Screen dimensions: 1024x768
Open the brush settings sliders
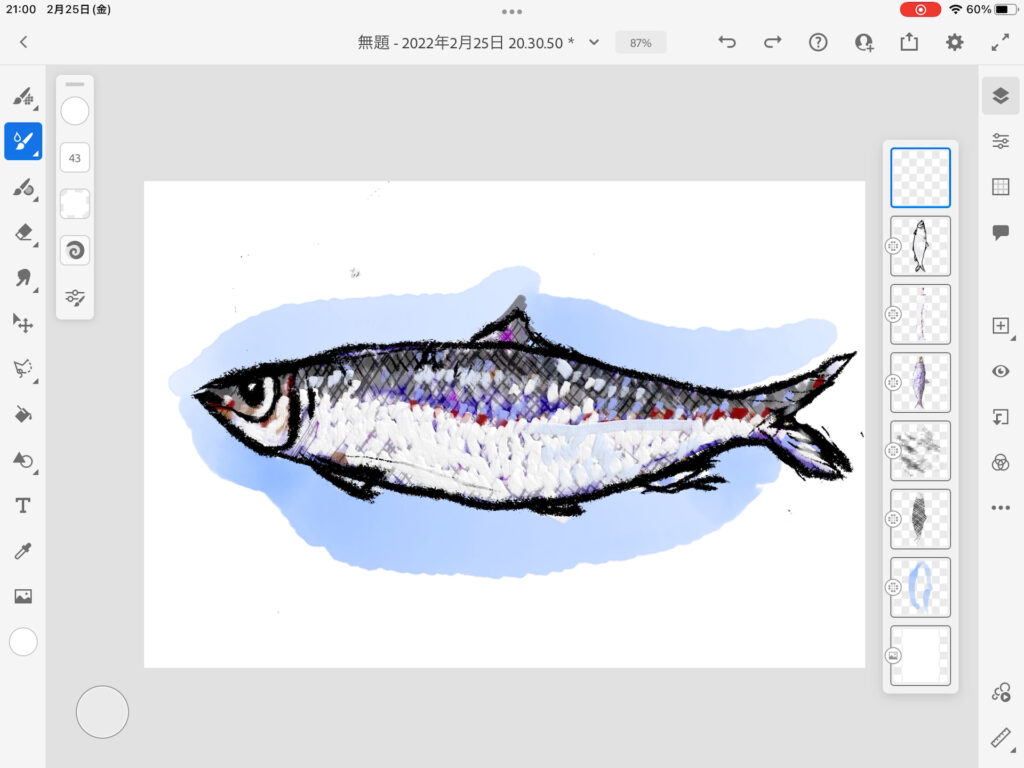tap(75, 297)
